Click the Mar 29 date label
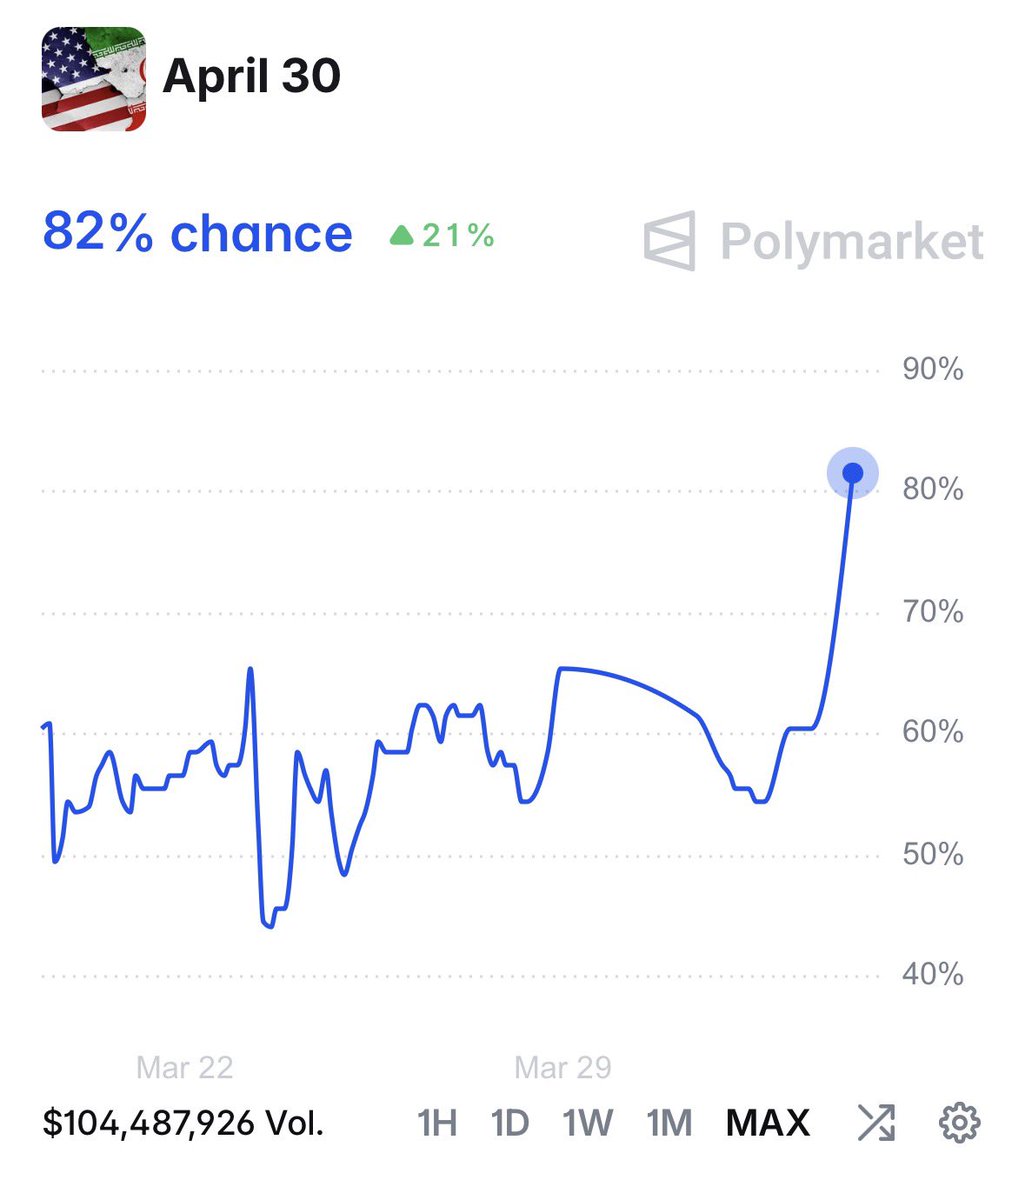 click(563, 1068)
